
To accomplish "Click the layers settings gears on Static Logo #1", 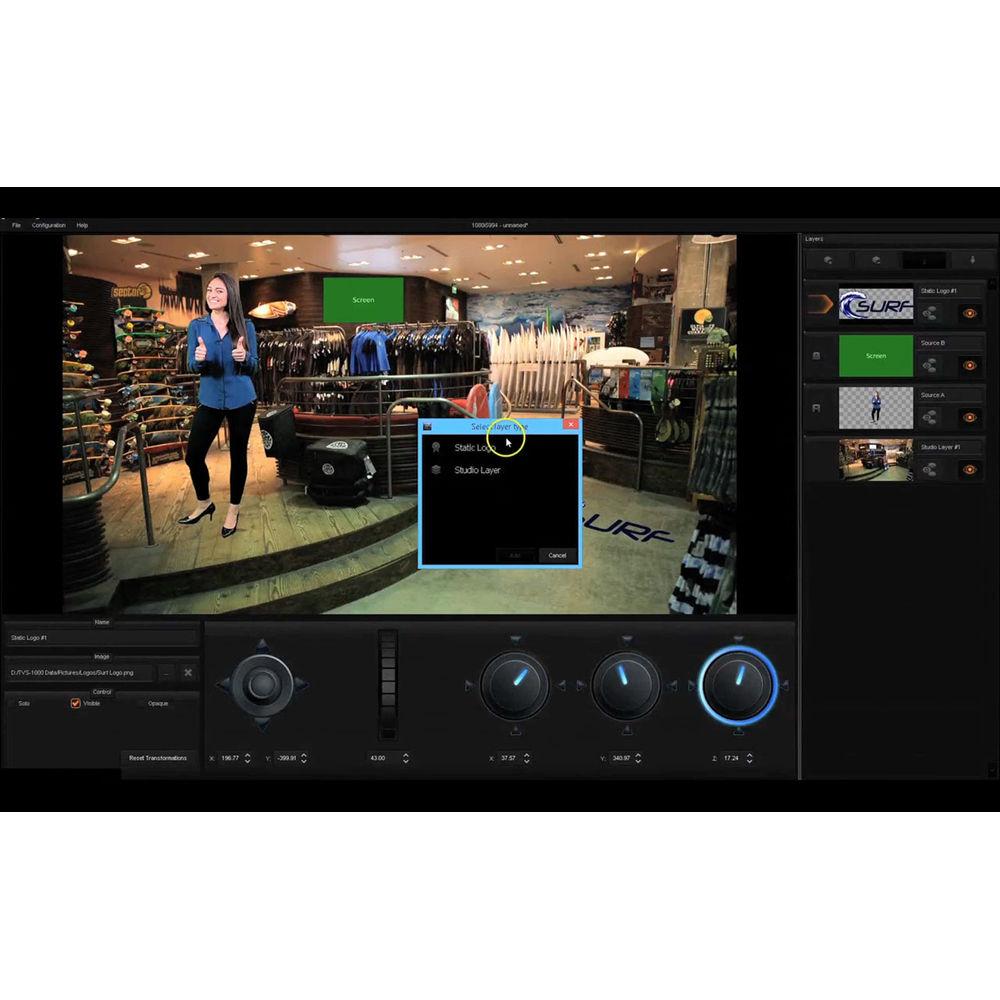I will click(929, 312).
